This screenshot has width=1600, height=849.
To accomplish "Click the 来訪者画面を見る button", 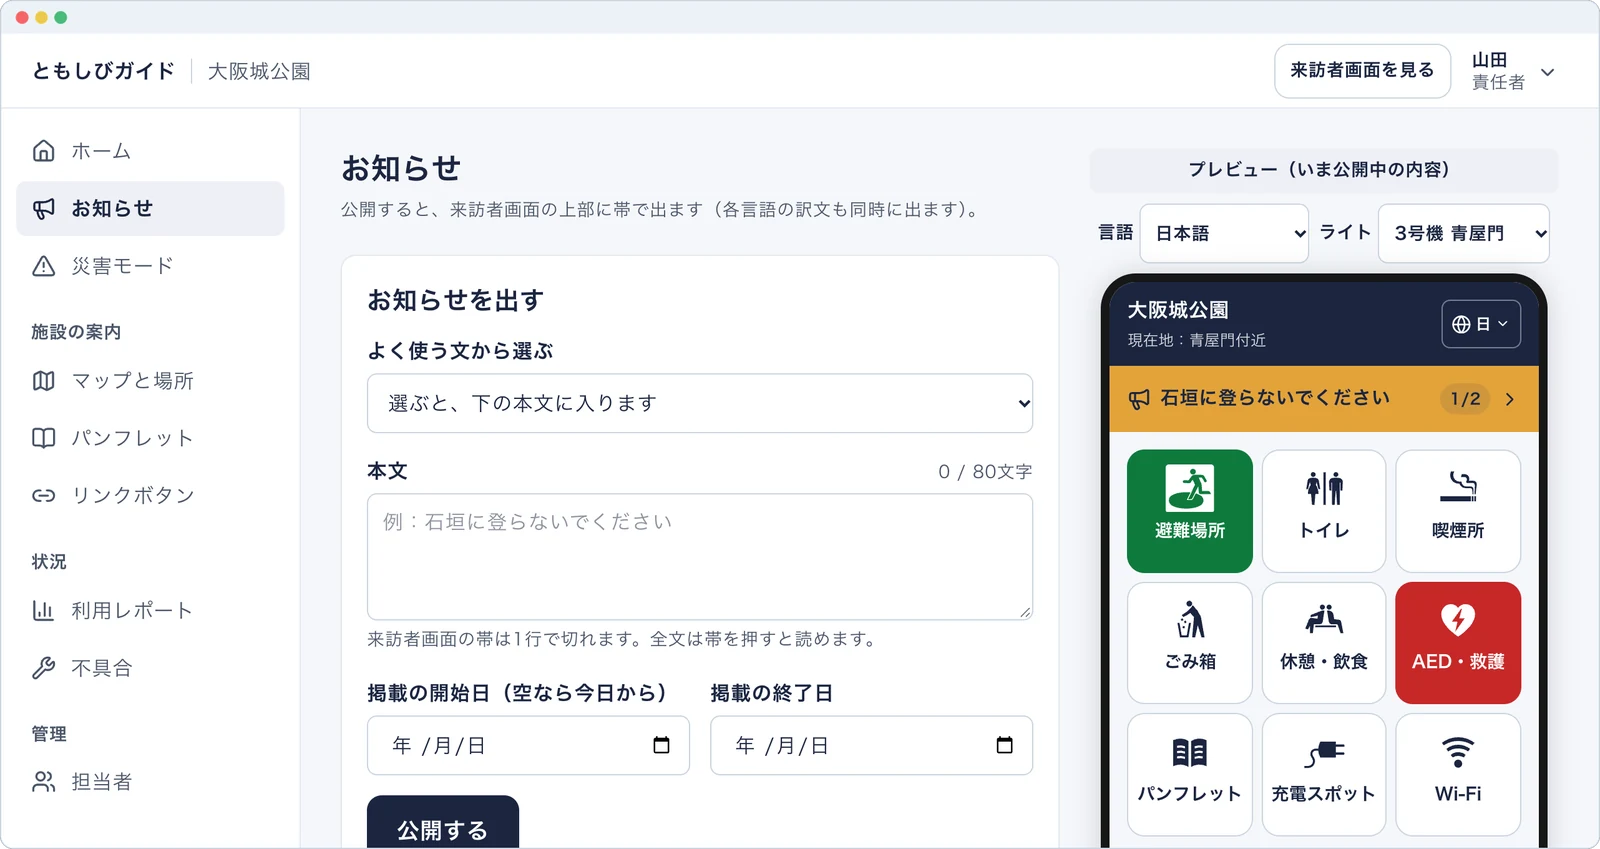I will coord(1362,71).
